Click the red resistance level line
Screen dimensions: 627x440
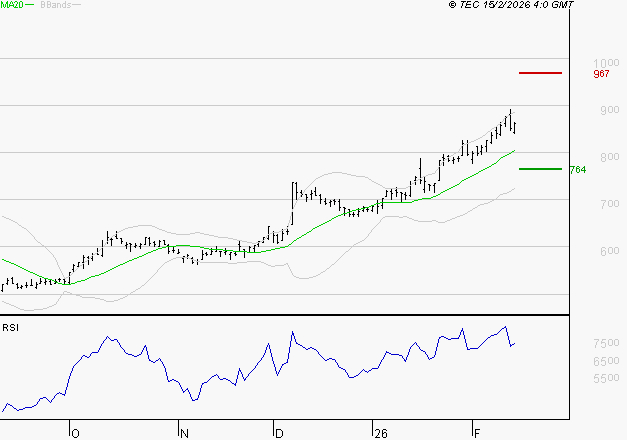click(540, 73)
